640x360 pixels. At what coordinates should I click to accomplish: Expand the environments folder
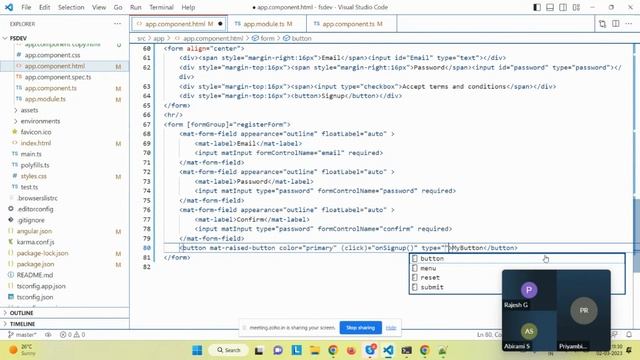(x=40, y=121)
